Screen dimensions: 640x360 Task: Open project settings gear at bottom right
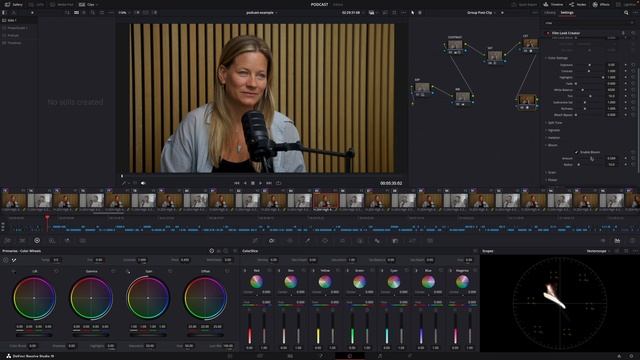click(x=632, y=356)
